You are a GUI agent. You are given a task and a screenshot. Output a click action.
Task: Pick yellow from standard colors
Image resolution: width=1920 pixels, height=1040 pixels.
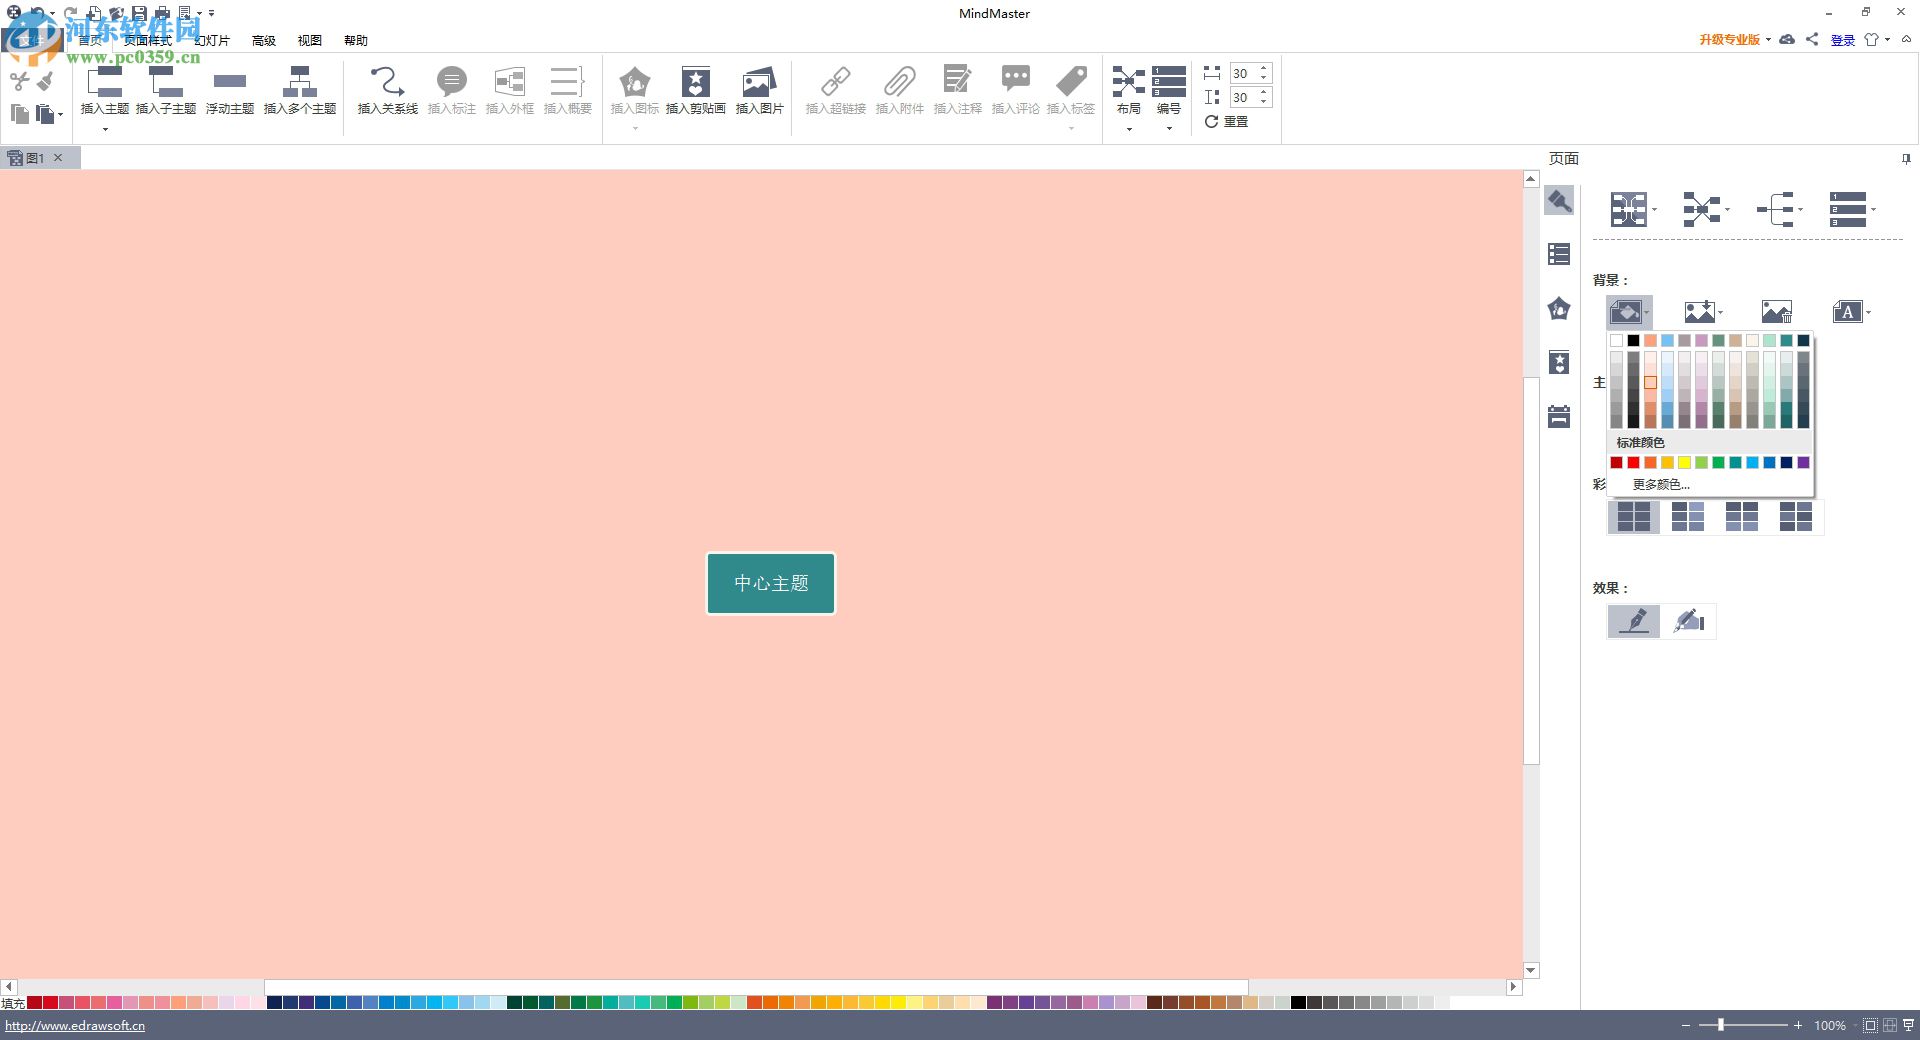pyautogui.click(x=1684, y=462)
